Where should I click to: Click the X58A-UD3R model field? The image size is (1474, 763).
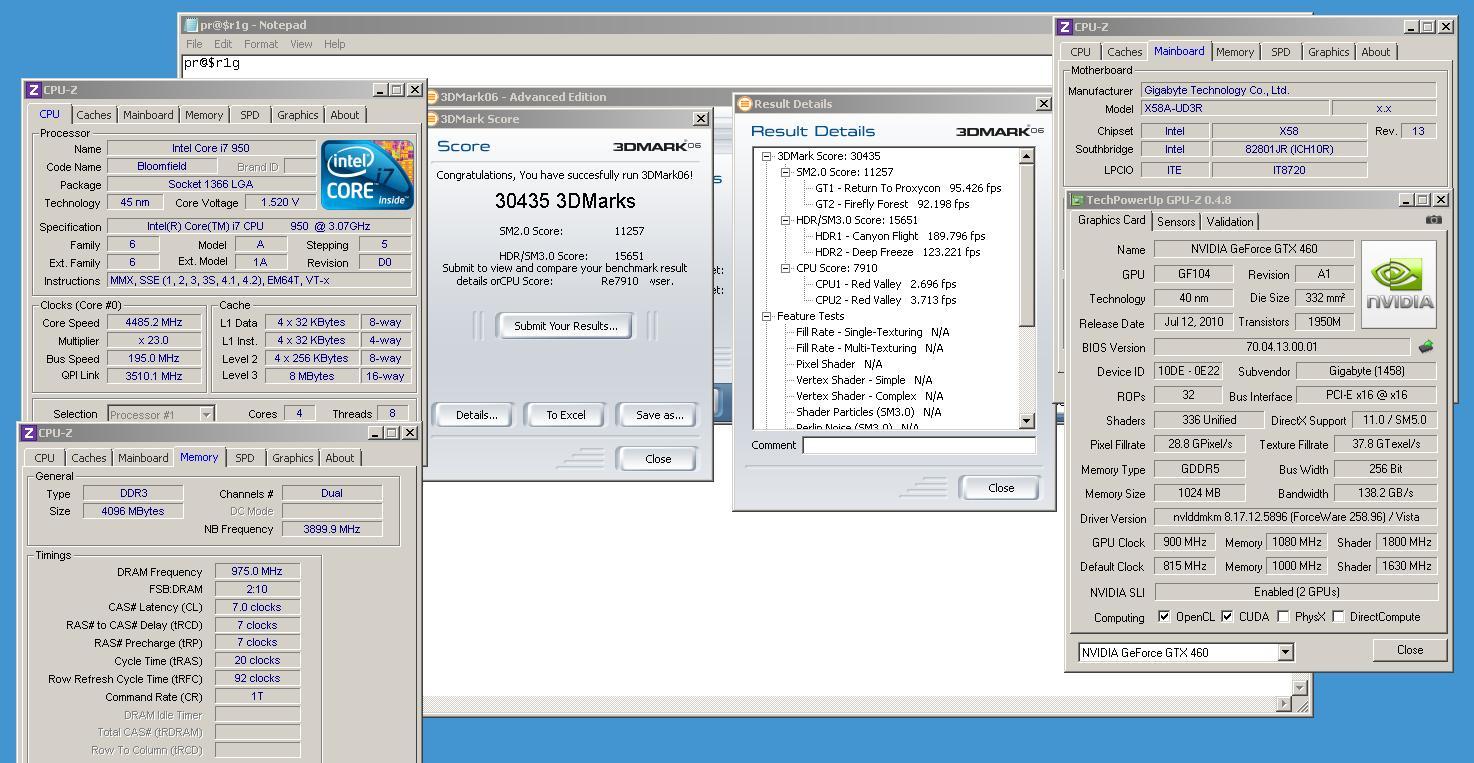(1236, 108)
